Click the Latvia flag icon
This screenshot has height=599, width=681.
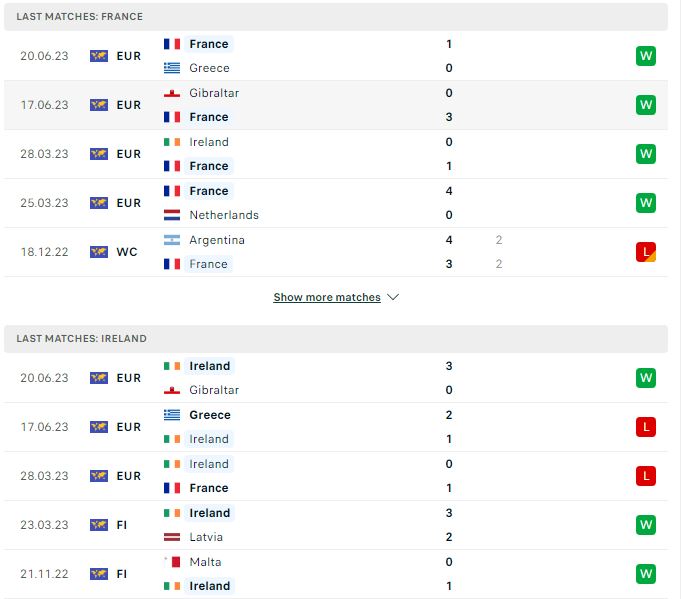click(172, 537)
